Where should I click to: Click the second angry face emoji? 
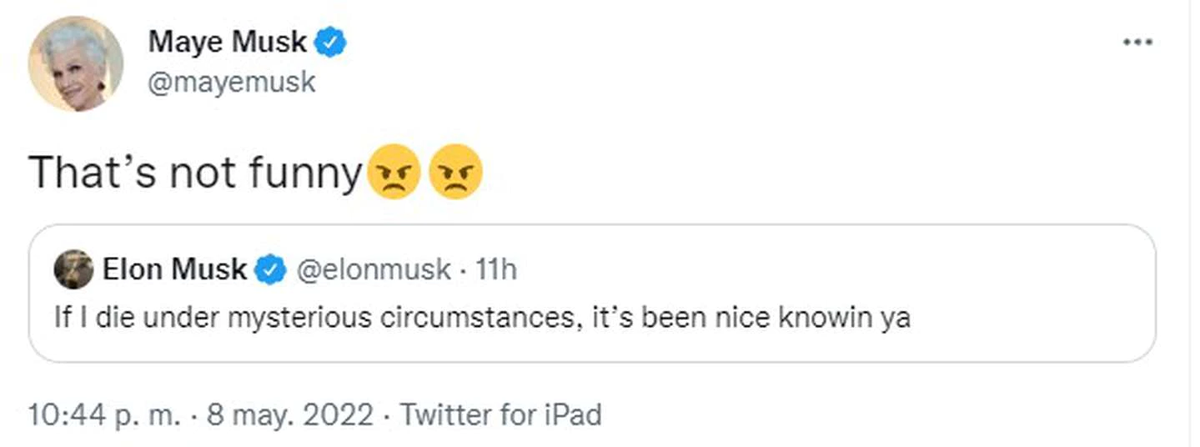[x=456, y=174]
